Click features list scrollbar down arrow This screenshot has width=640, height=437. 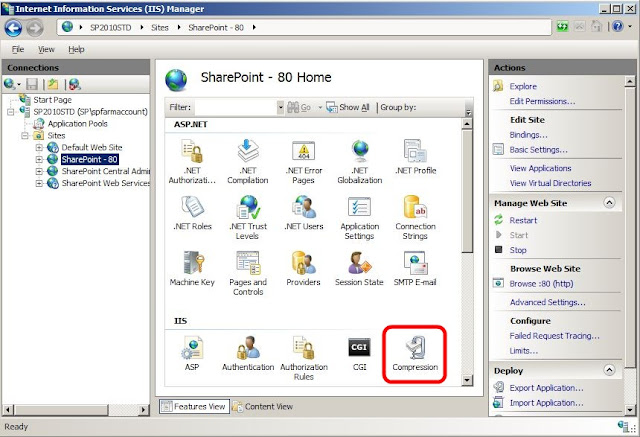pyautogui.click(x=467, y=380)
